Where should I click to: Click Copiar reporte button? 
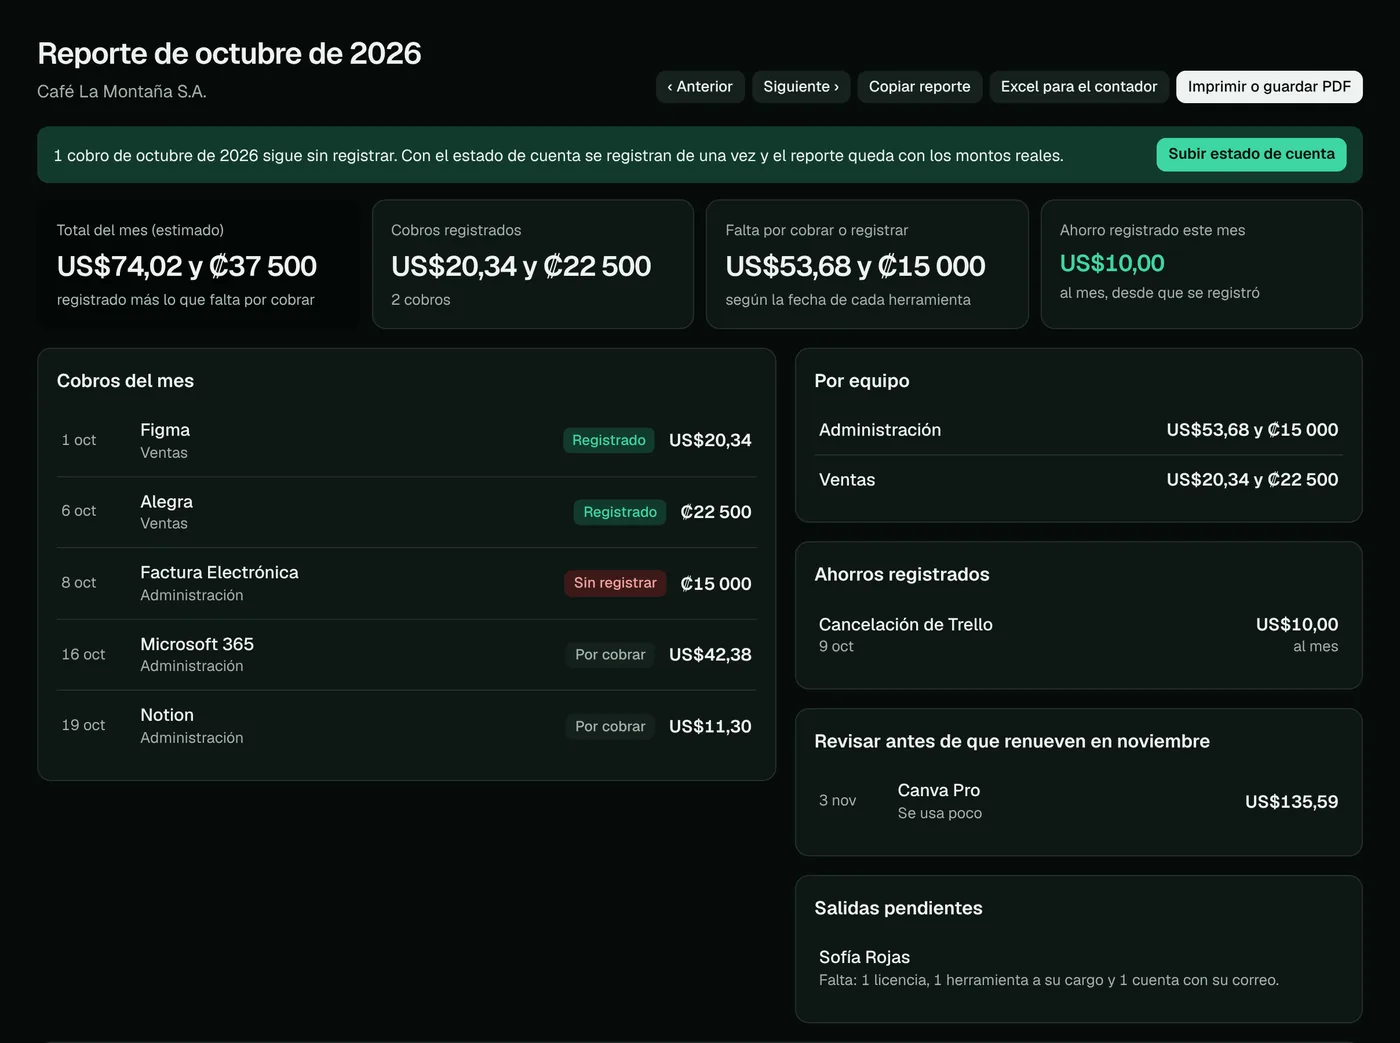pyautogui.click(x=920, y=87)
